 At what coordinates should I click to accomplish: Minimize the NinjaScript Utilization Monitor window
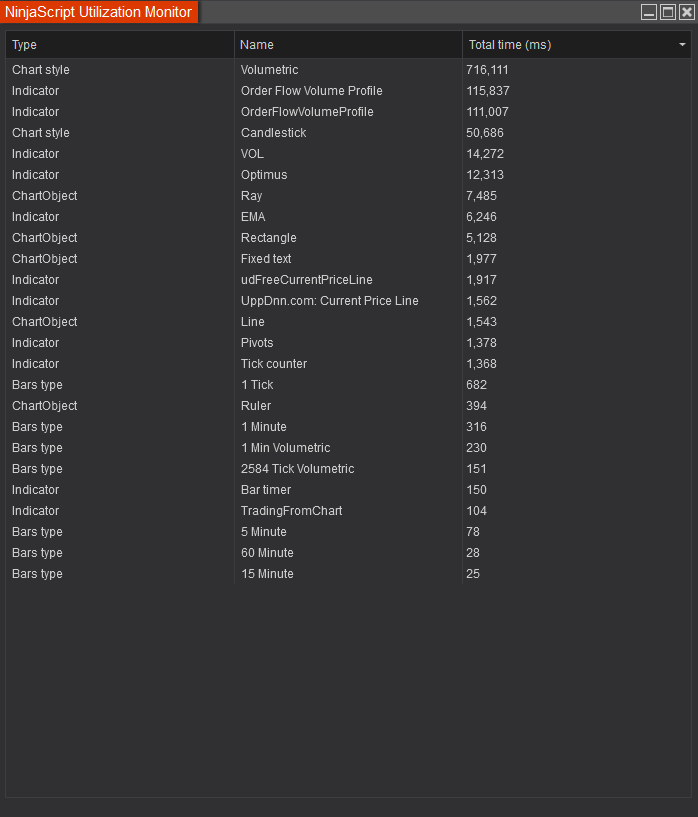point(649,13)
